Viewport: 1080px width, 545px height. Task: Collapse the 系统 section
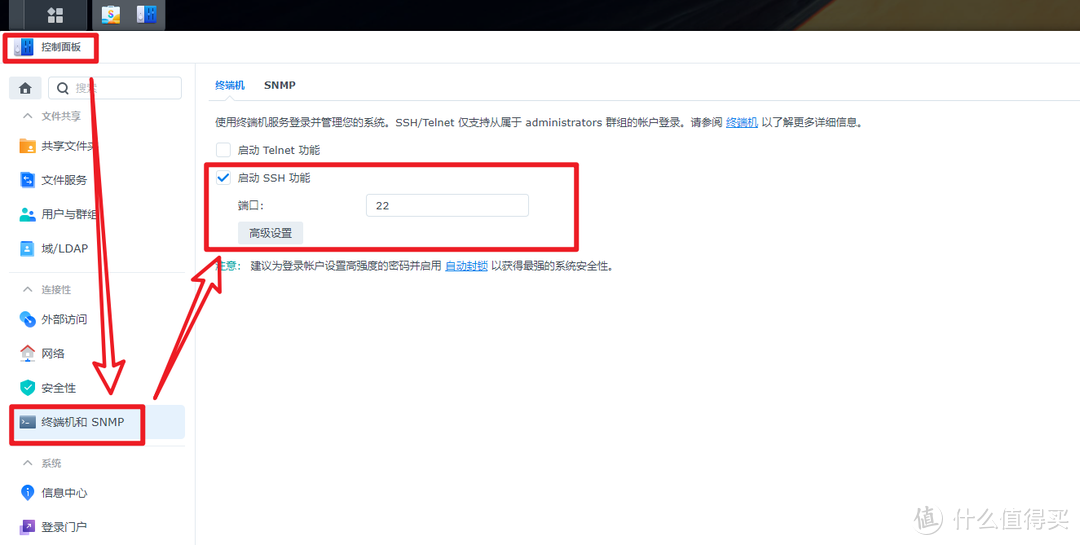28,463
